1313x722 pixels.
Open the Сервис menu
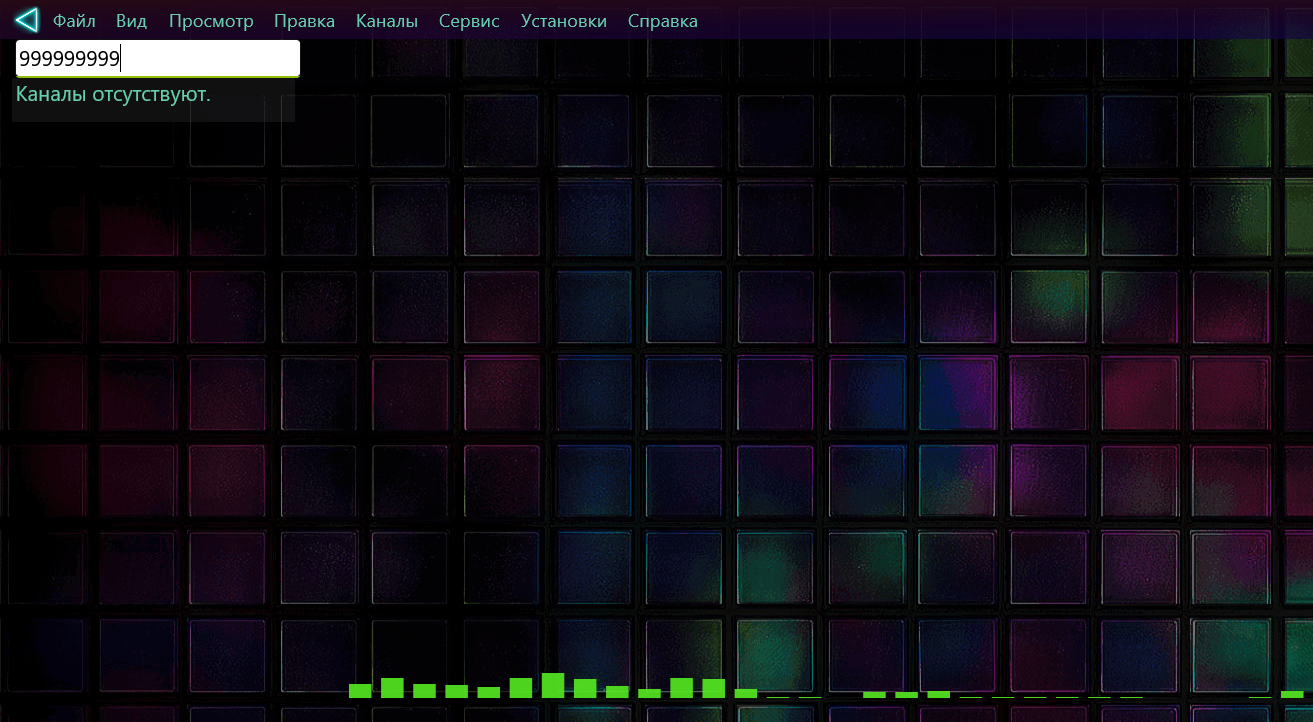click(x=469, y=21)
